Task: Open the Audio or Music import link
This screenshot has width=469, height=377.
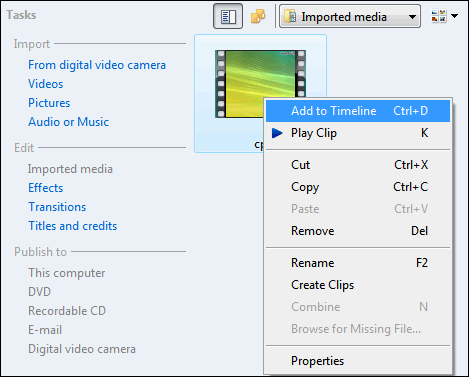Action: pos(68,122)
